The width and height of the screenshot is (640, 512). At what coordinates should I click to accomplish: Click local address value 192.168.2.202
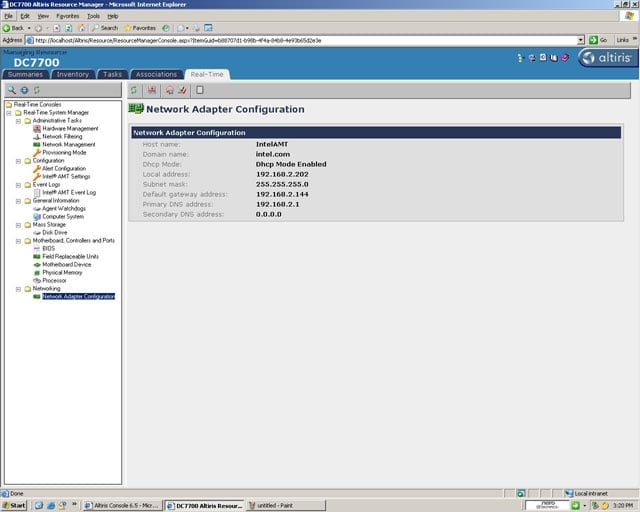point(282,174)
